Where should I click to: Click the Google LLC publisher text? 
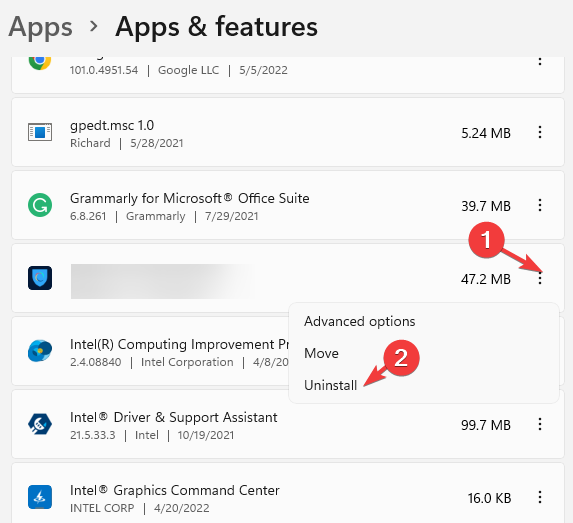pyautogui.click(x=189, y=70)
